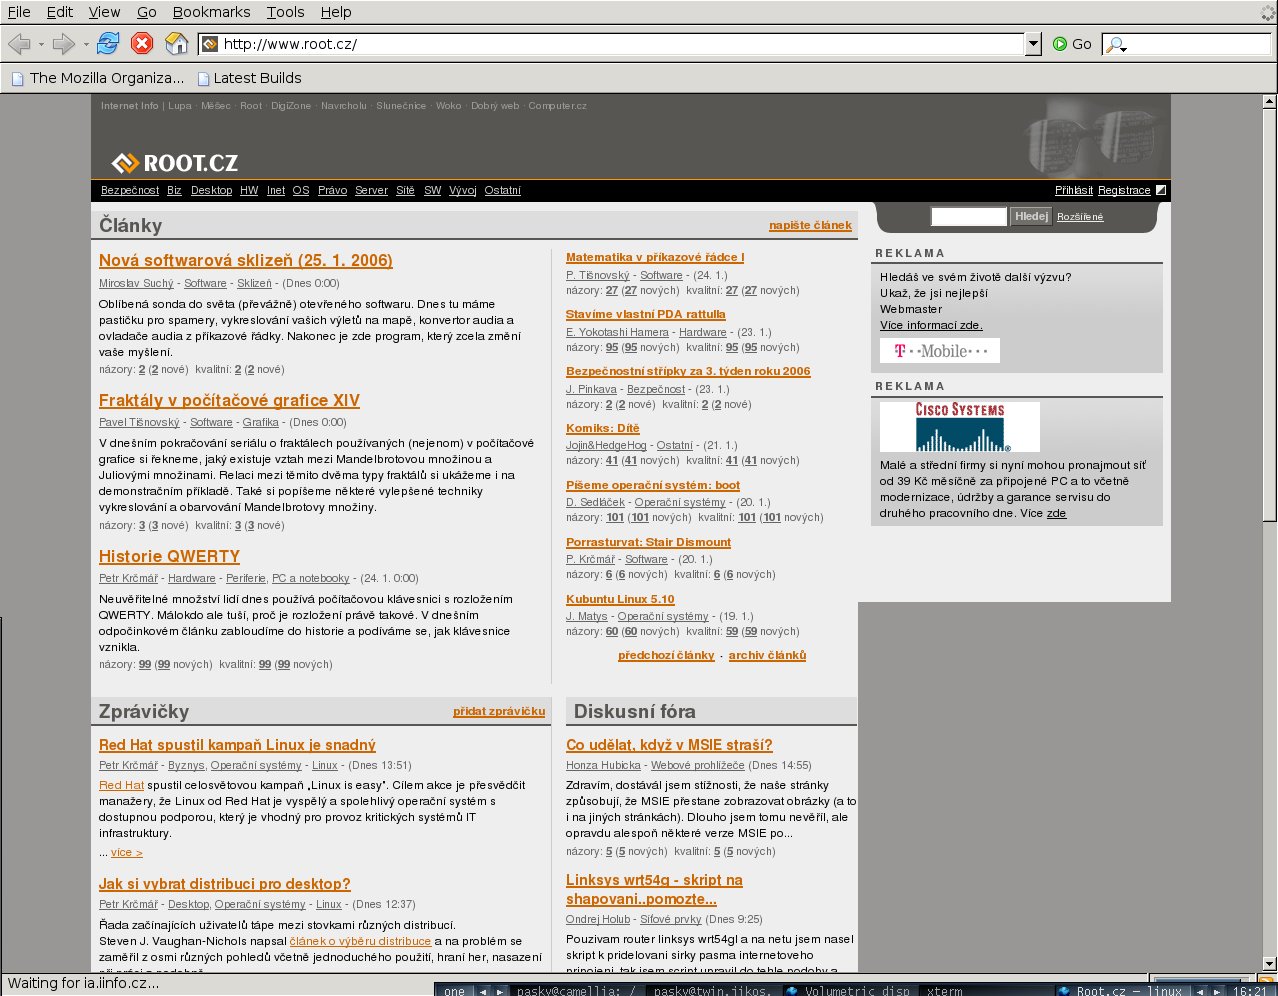Click the Registrace link
The width and height of the screenshot is (1278, 996).
coord(1124,190)
